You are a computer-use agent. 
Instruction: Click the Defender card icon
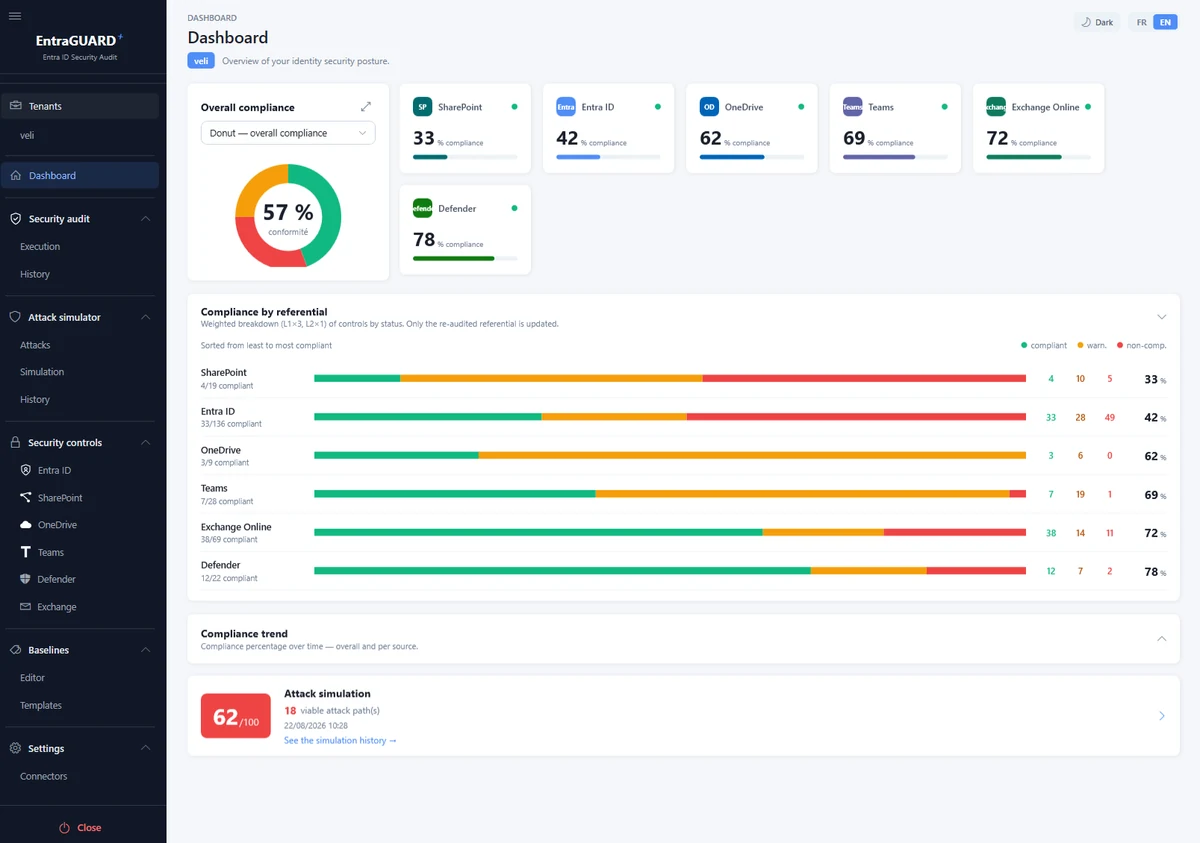(422, 208)
